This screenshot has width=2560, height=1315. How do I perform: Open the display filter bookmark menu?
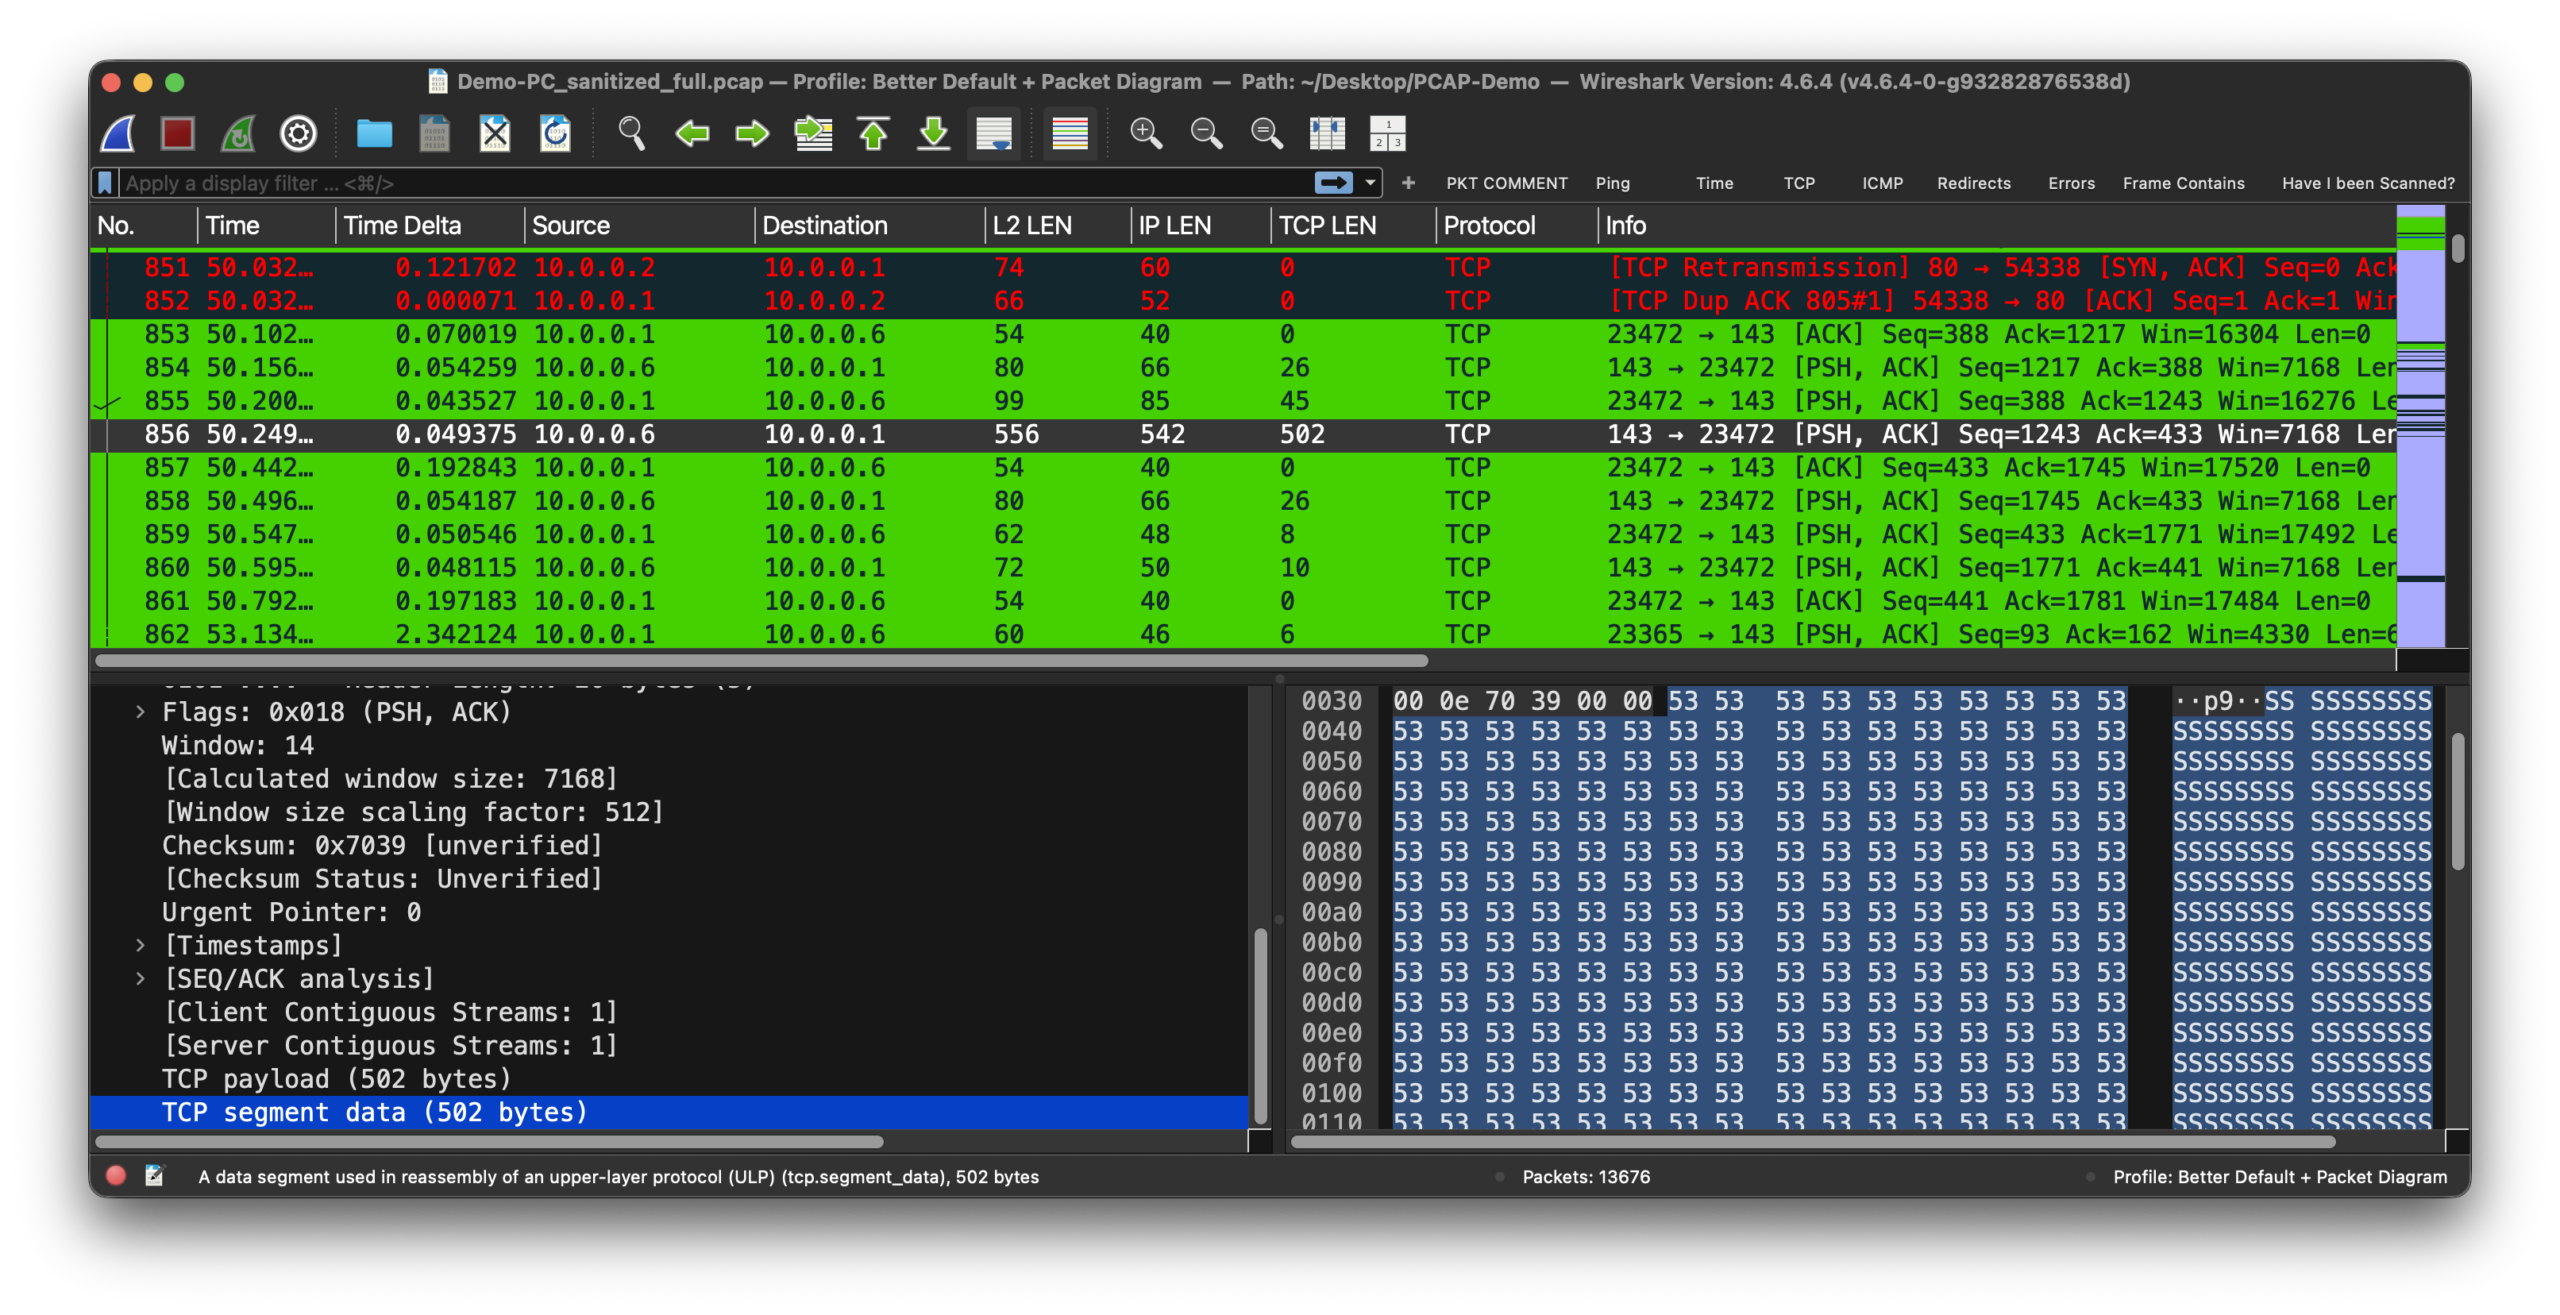click(105, 183)
